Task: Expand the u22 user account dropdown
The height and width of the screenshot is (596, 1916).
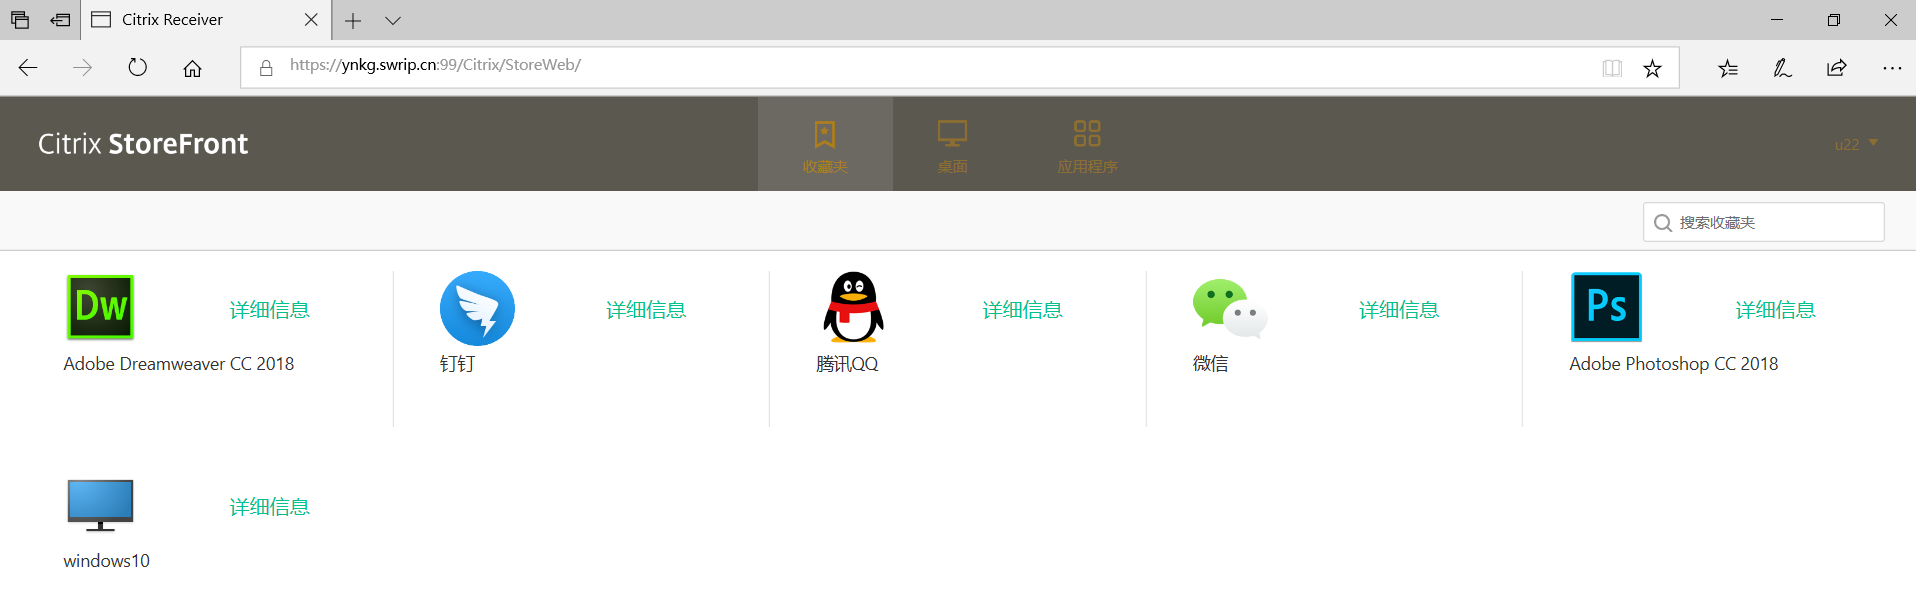Action: click(x=1856, y=144)
